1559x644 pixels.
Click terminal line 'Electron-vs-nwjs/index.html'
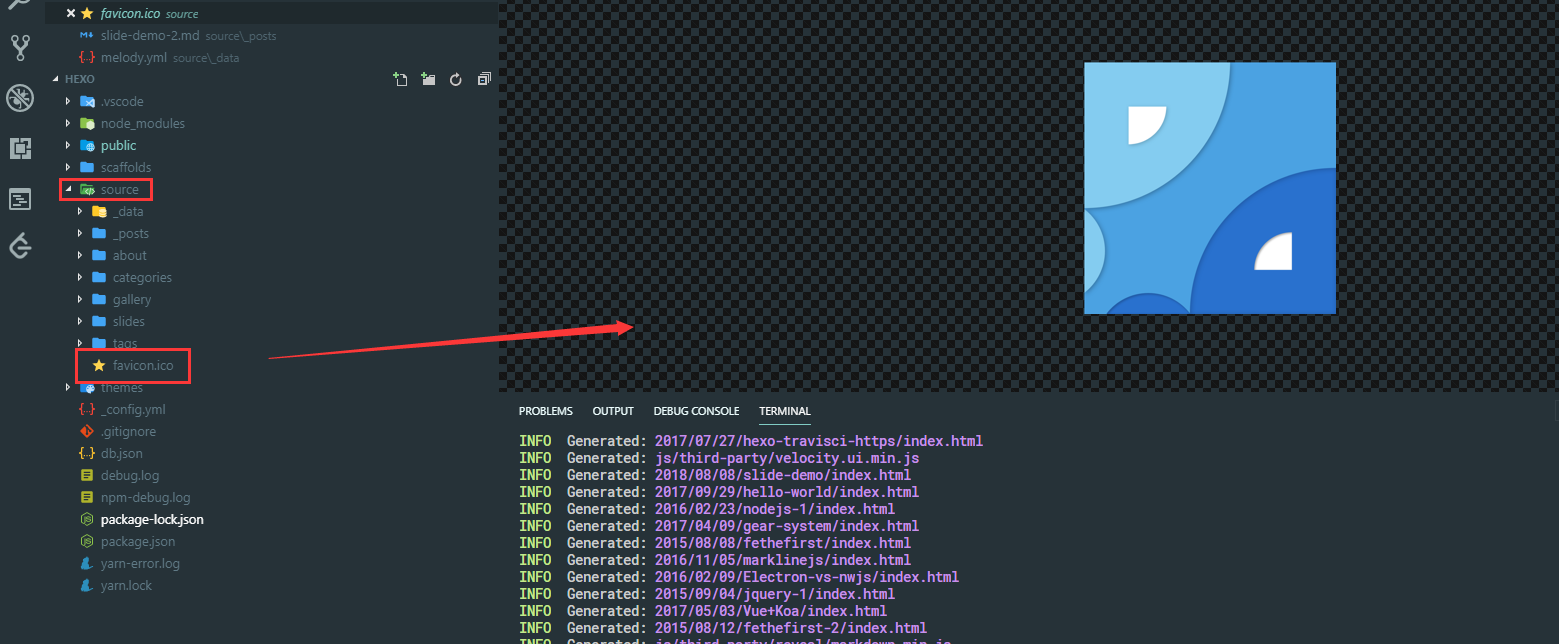click(739, 577)
